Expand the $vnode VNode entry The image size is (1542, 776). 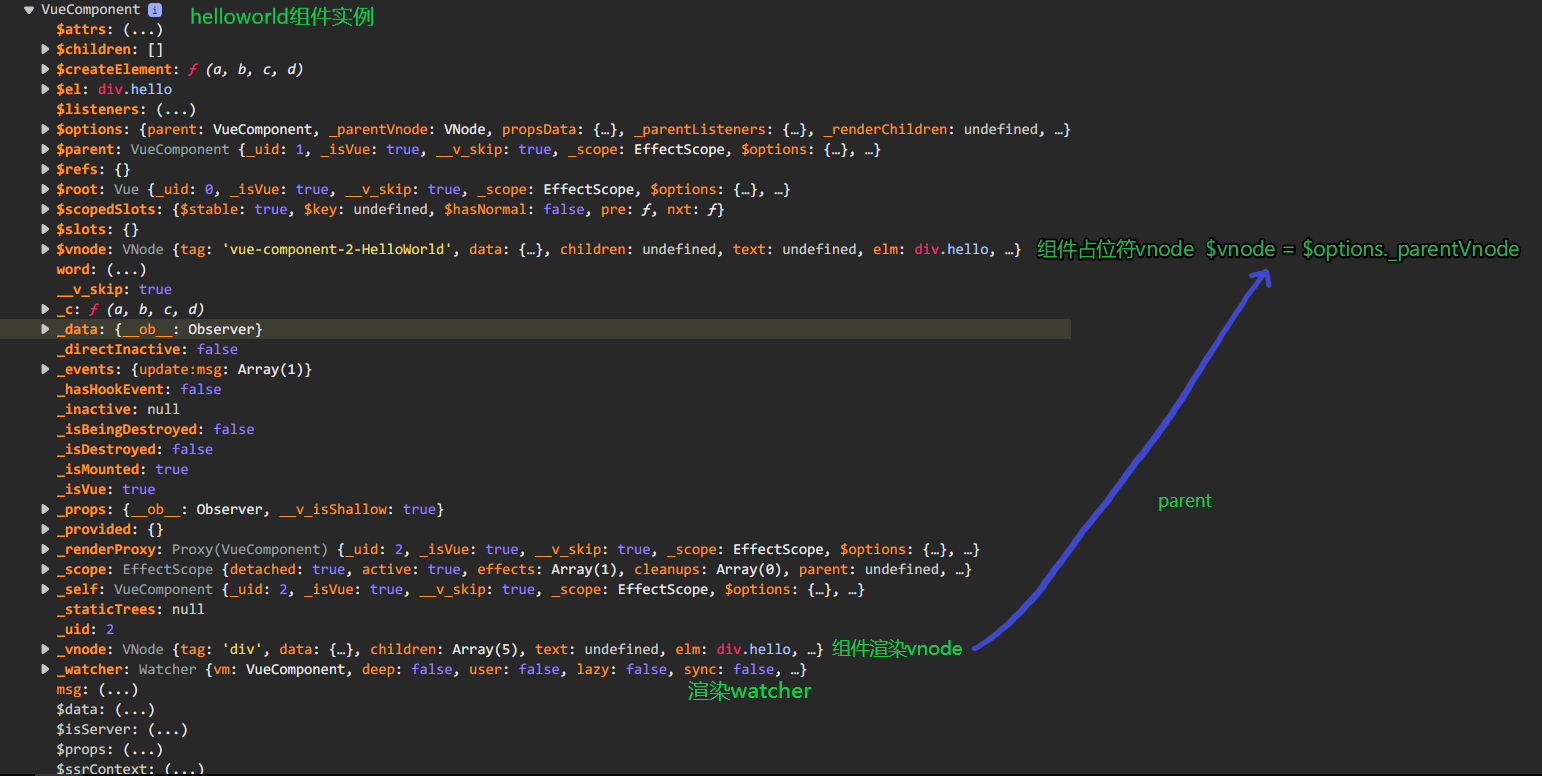(x=45, y=249)
